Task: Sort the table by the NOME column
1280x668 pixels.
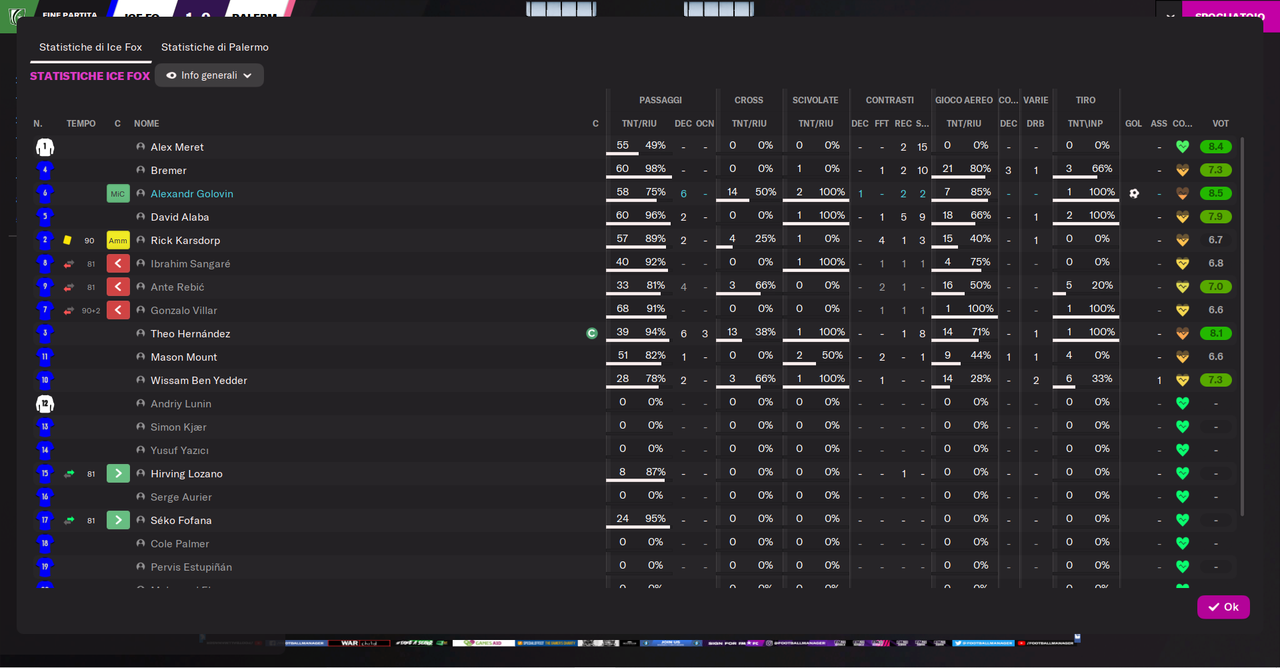Action: tap(147, 124)
